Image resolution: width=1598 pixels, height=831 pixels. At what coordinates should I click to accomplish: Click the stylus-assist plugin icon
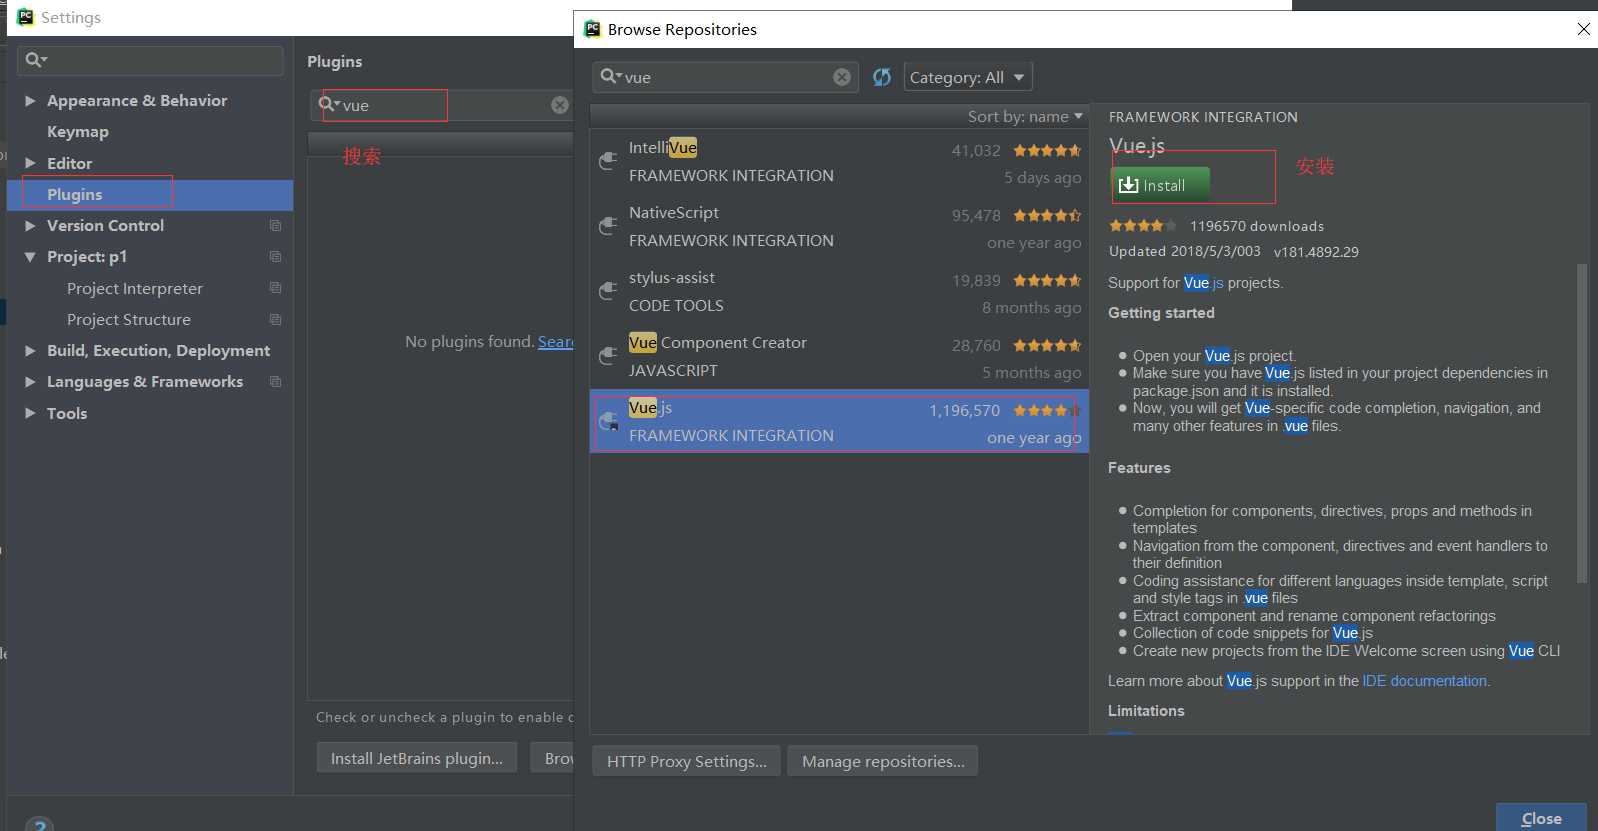coord(607,291)
